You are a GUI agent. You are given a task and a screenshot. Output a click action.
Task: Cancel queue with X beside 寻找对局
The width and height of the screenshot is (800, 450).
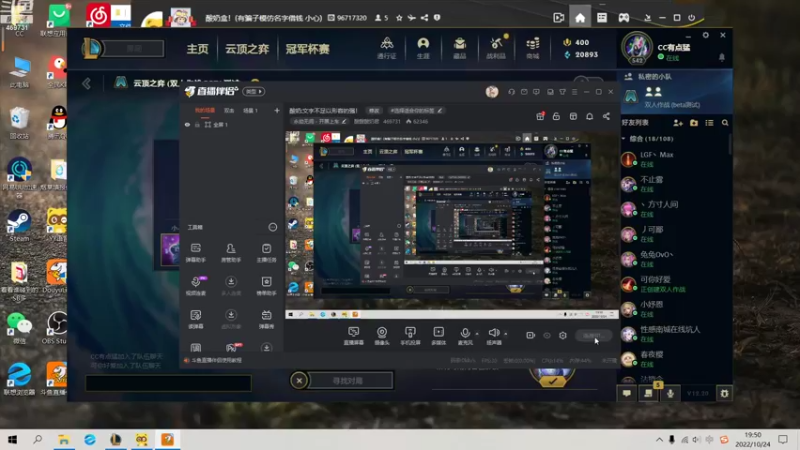(x=299, y=381)
